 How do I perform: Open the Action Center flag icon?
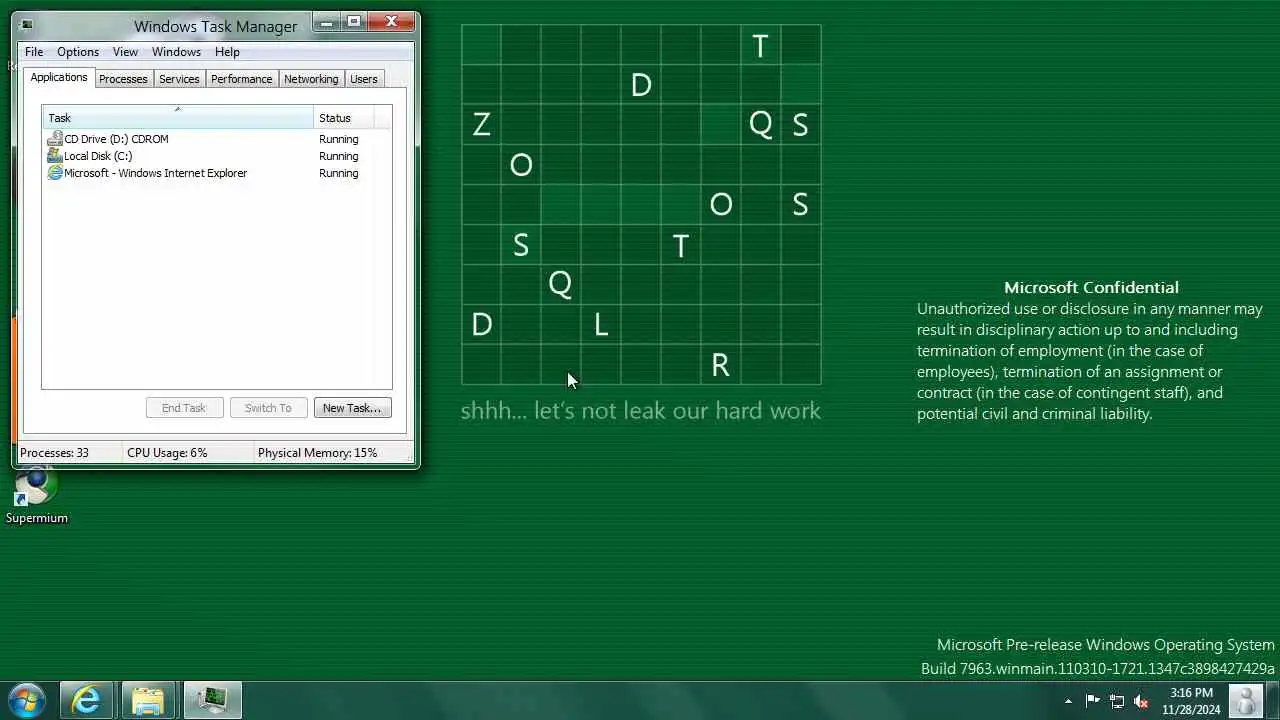click(x=1092, y=701)
